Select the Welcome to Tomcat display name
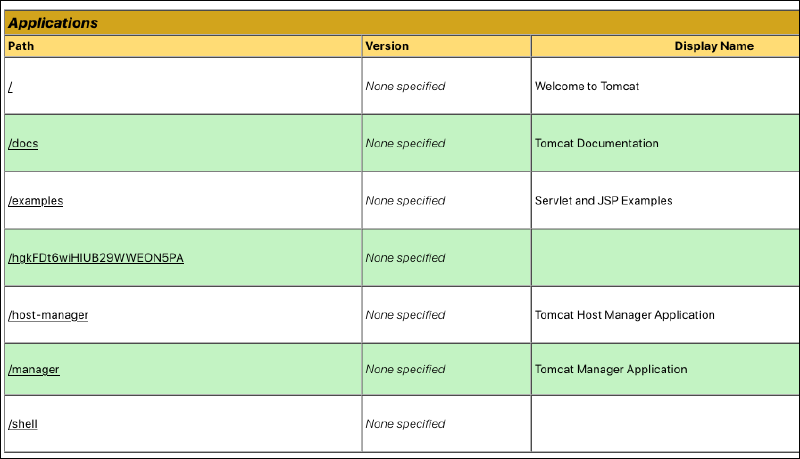 587,86
